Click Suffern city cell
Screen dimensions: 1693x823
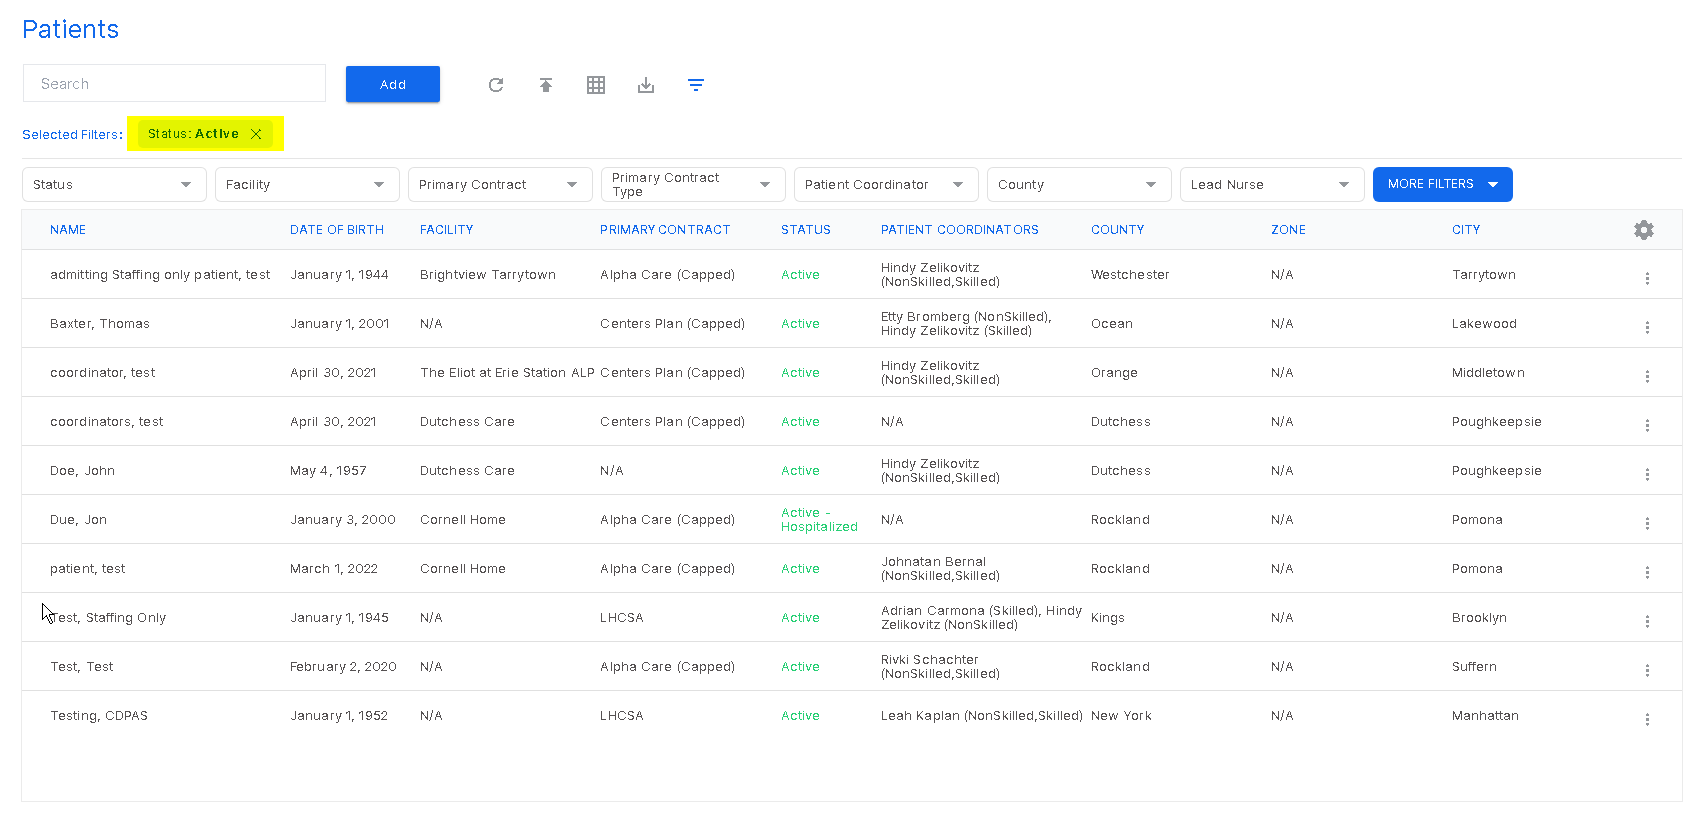click(1474, 667)
